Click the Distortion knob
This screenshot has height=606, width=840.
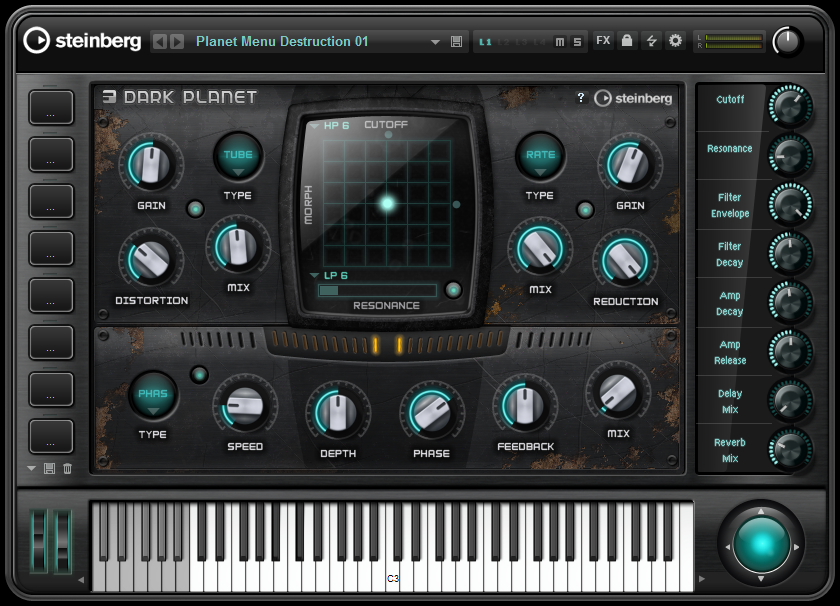point(151,260)
